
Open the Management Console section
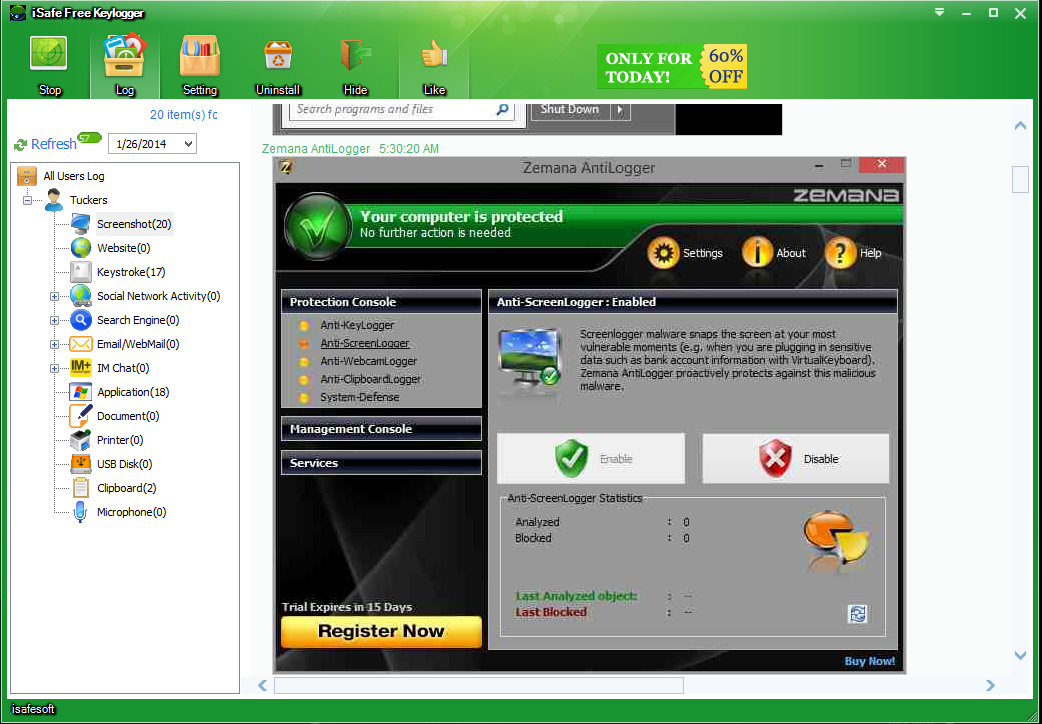tap(381, 429)
